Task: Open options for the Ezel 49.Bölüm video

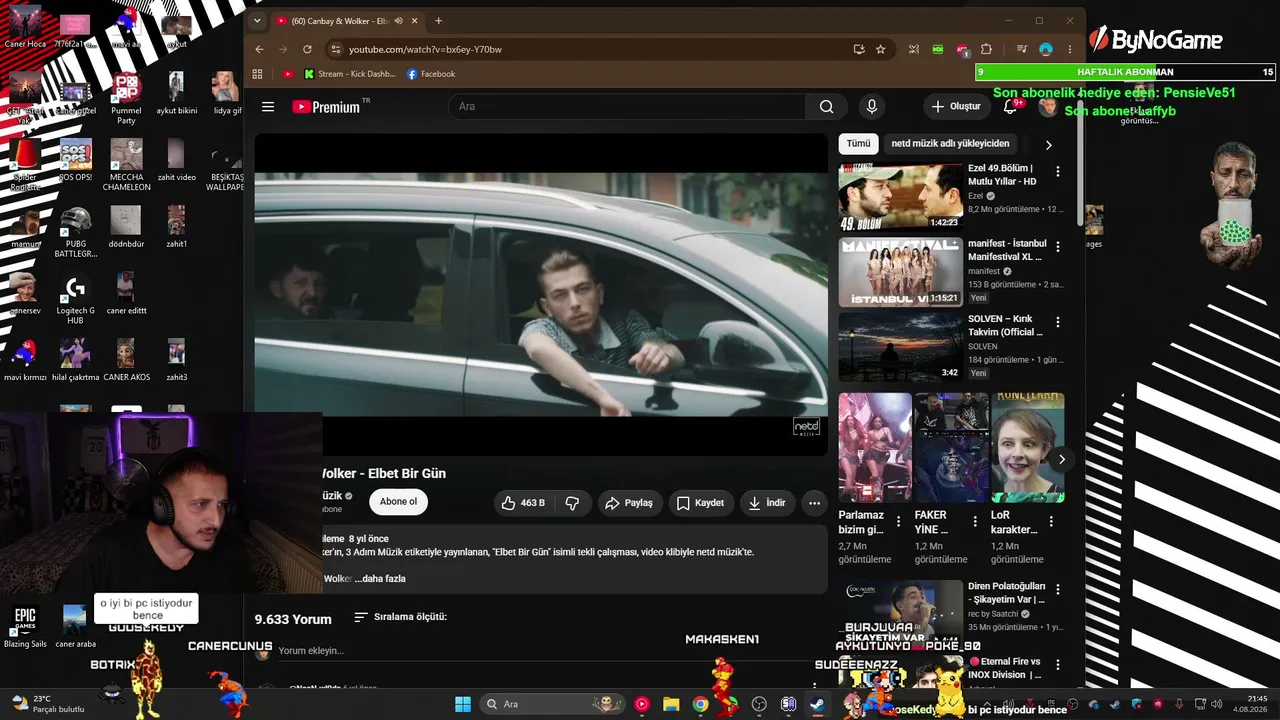Action: coord(1058,172)
